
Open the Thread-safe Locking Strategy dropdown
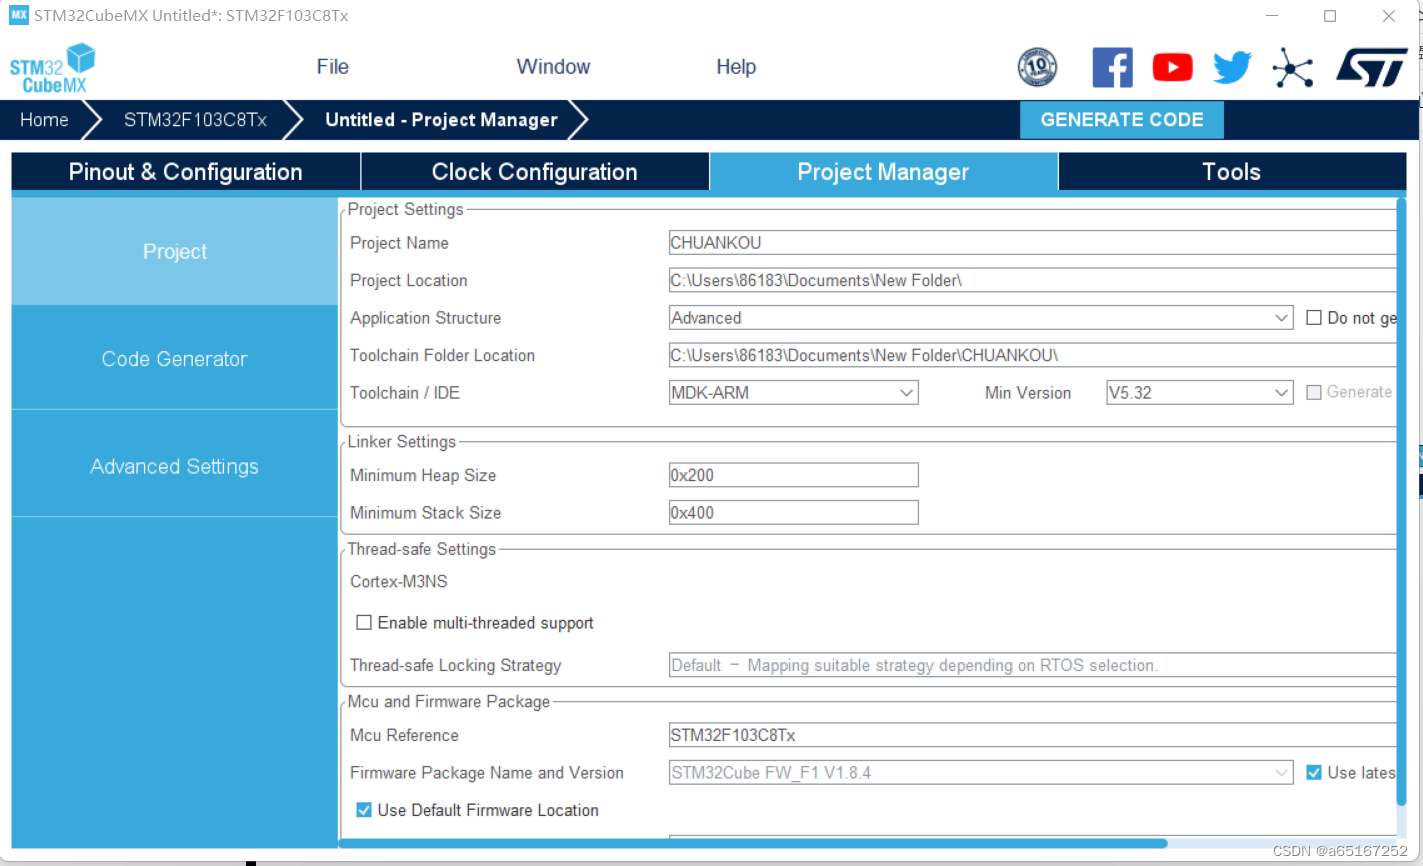pos(1032,665)
